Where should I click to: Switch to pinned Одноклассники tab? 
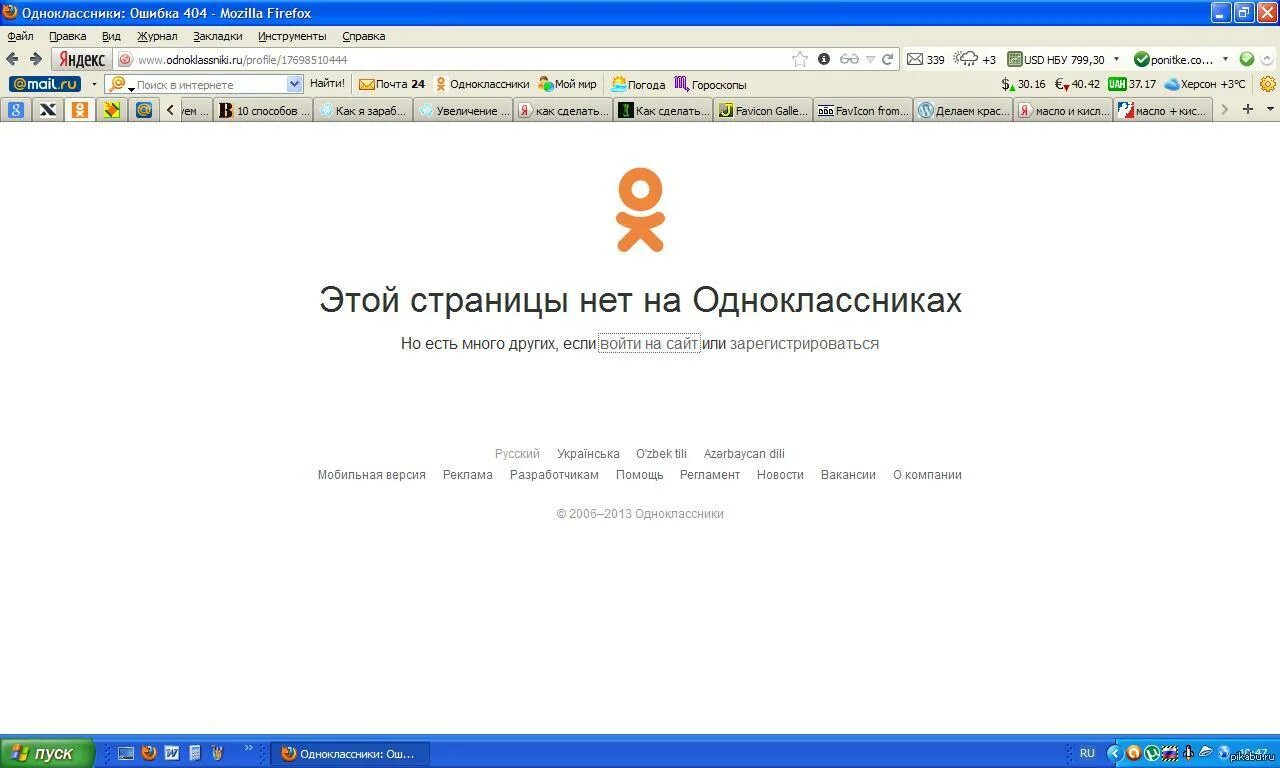point(80,110)
